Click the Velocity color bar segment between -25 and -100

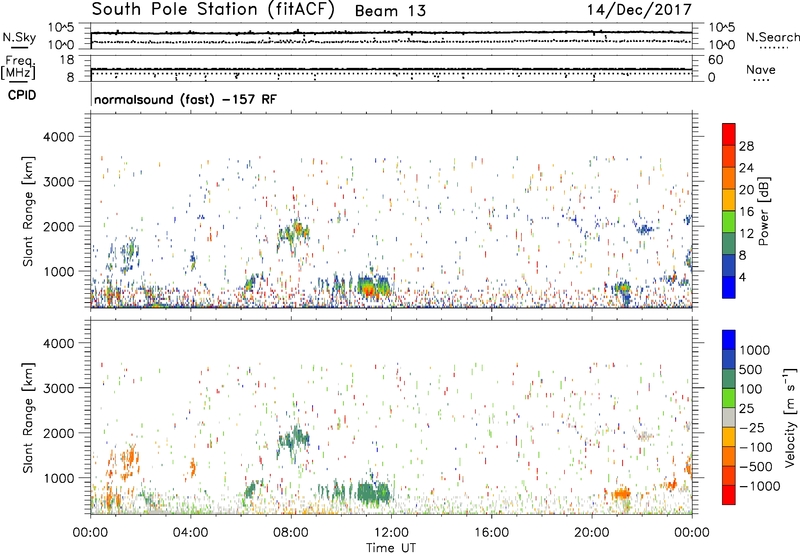coord(729,437)
